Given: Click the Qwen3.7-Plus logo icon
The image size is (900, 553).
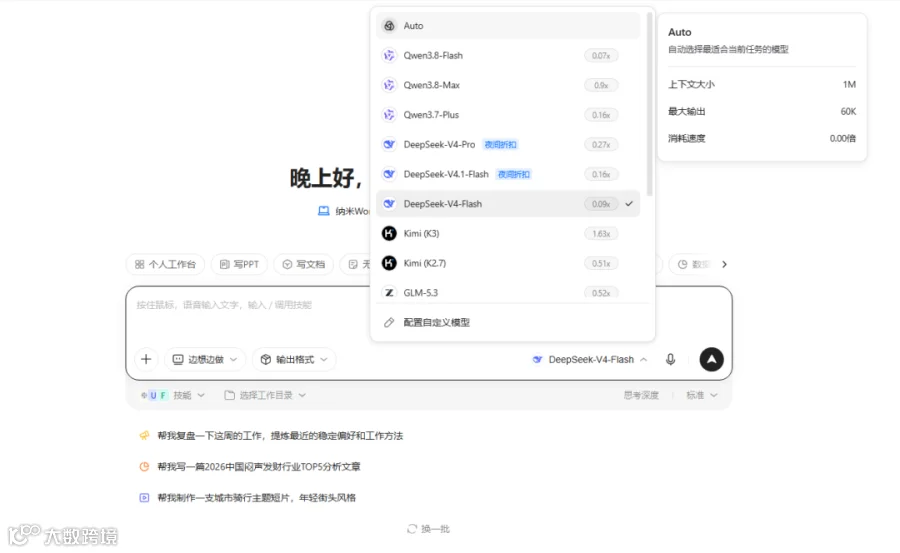Looking at the screenshot, I should coord(389,115).
